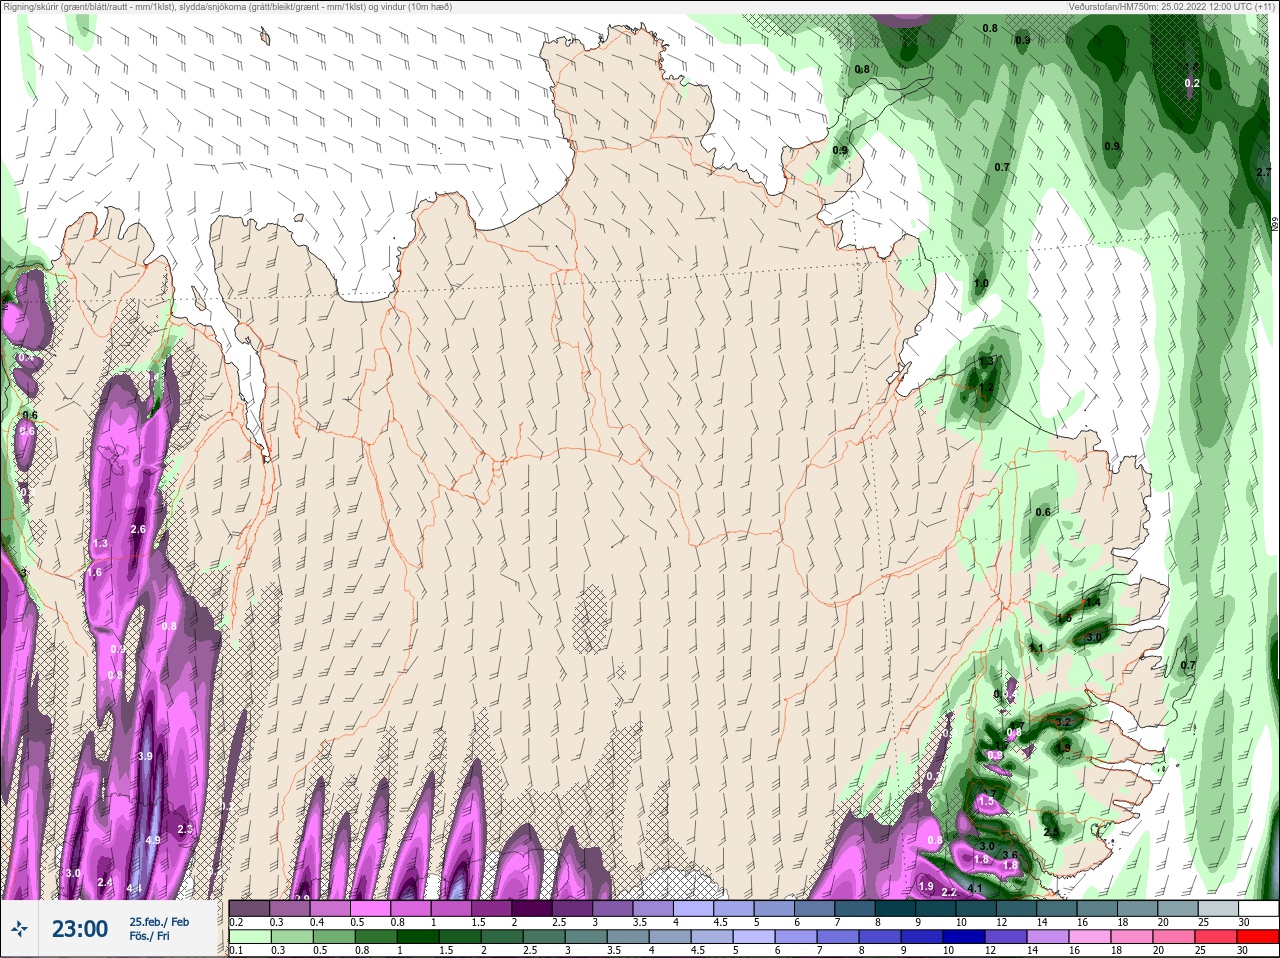Image resolution: width=1280 pixels, height=958 pixels.
Task: Select the upper legend swatch between 2 and 2.5
Action: coord(532,908)
